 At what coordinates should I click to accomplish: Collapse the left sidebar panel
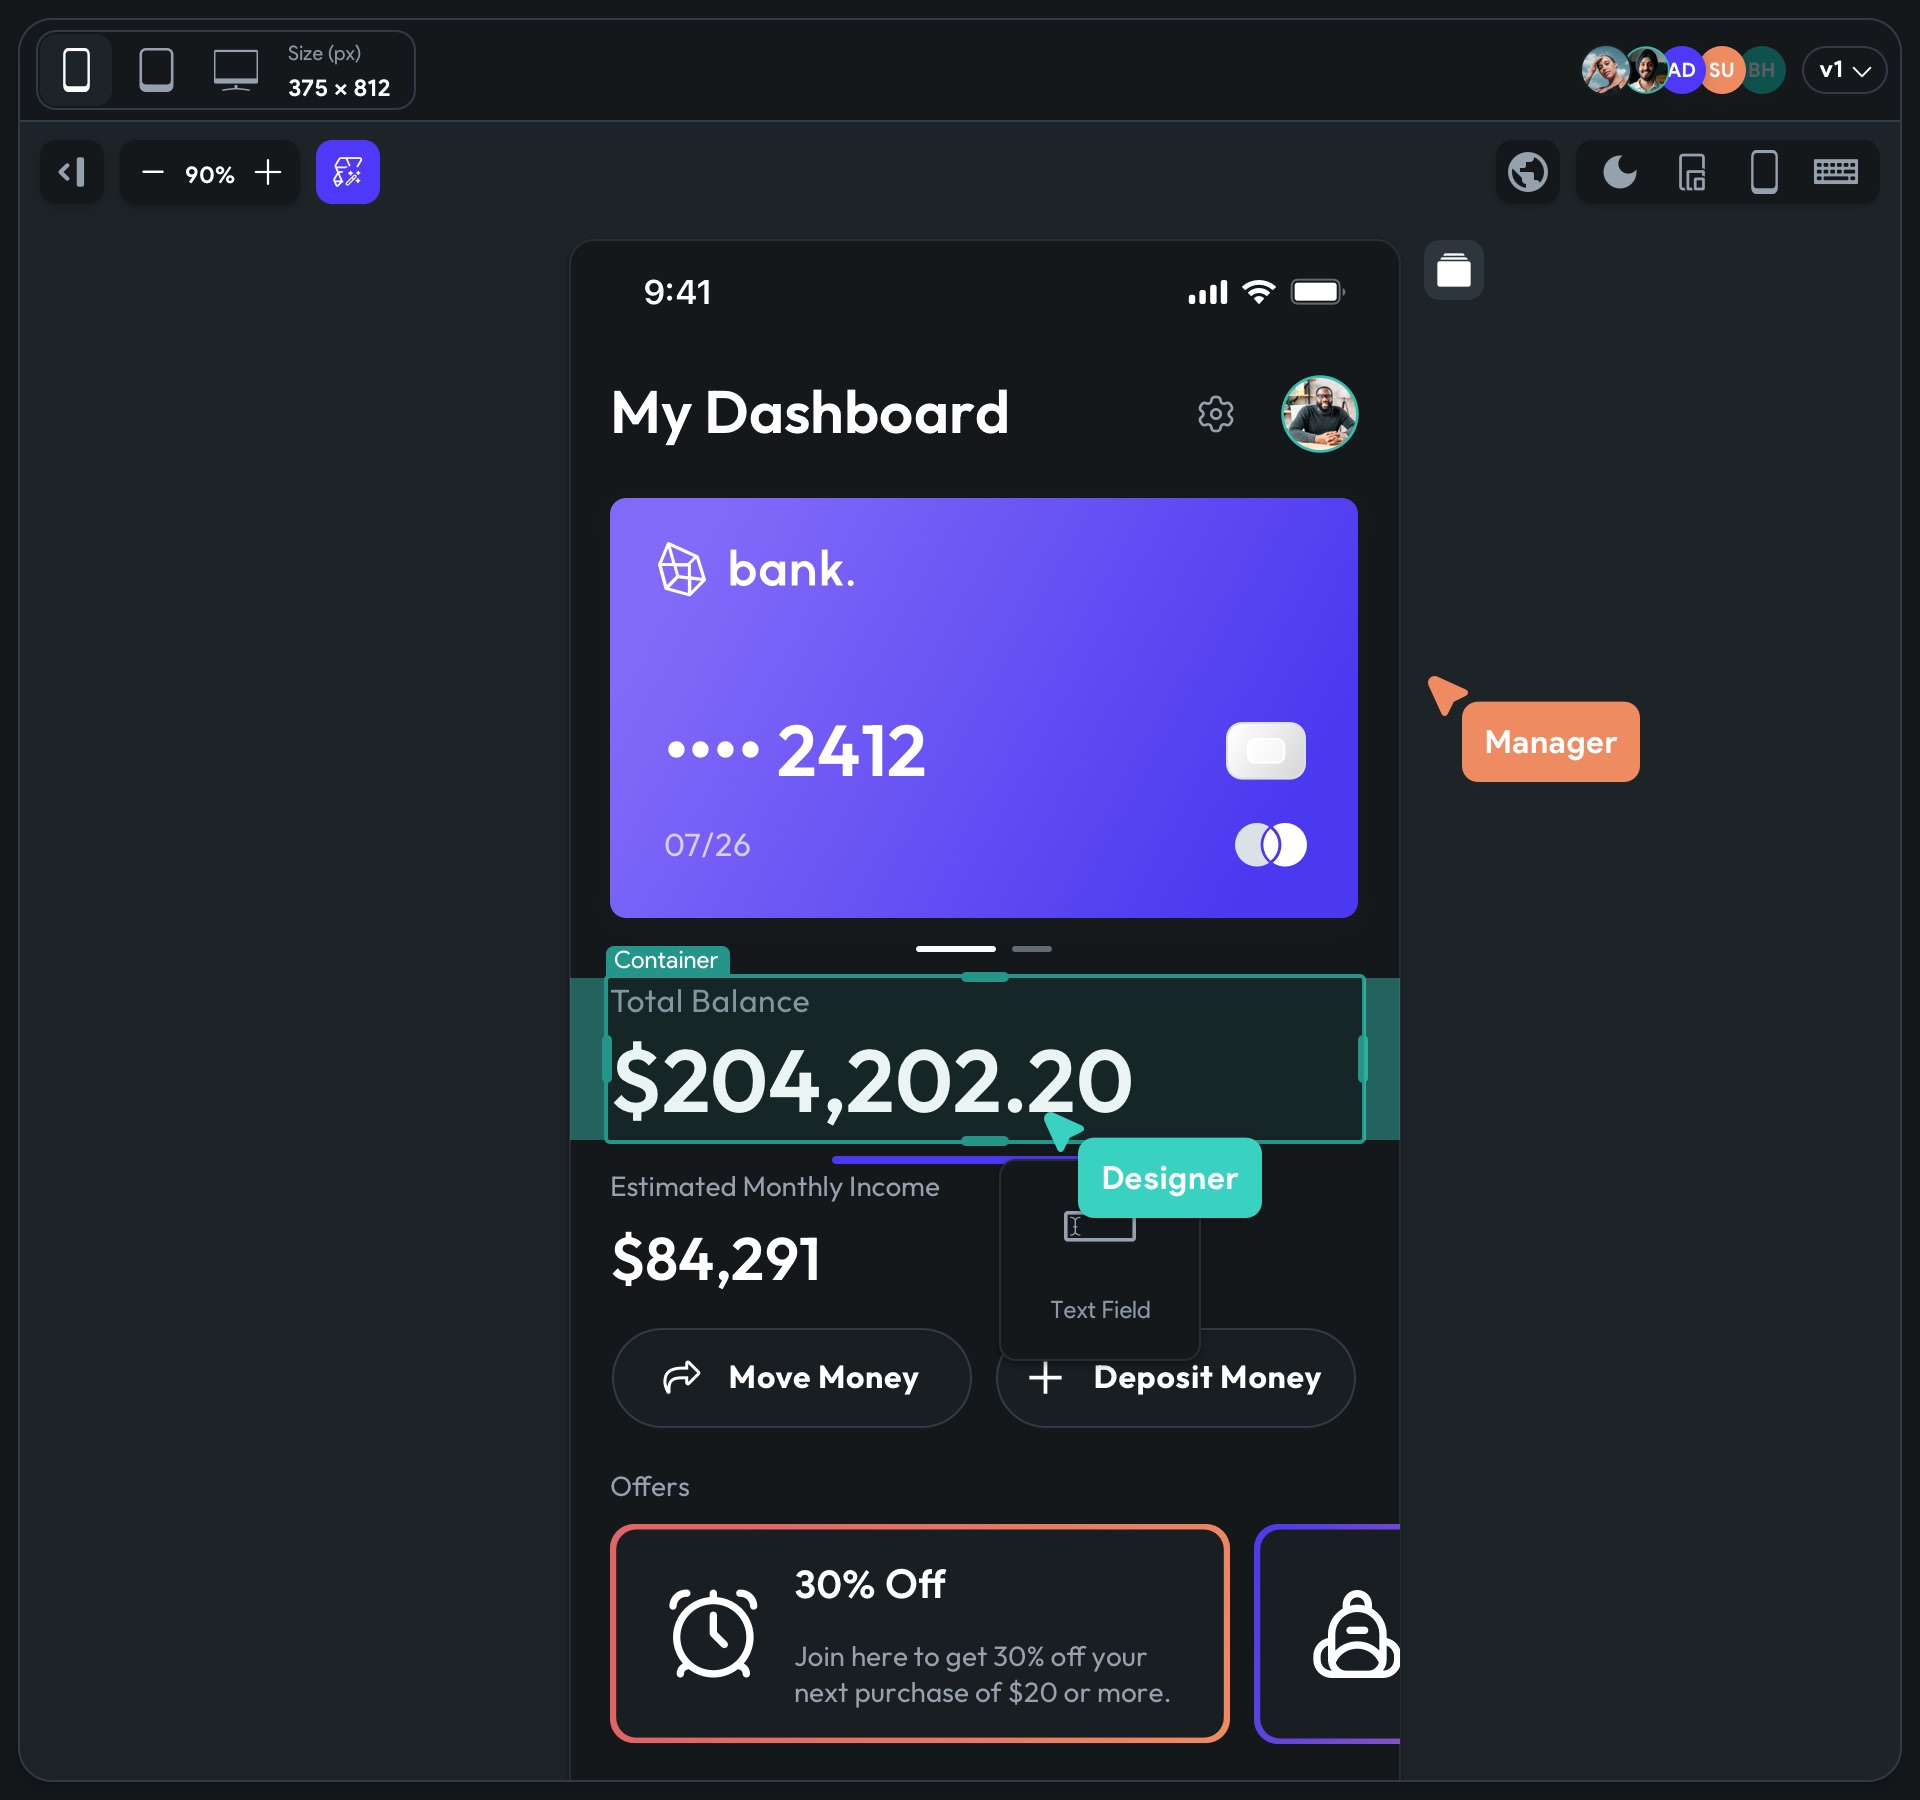72,172
